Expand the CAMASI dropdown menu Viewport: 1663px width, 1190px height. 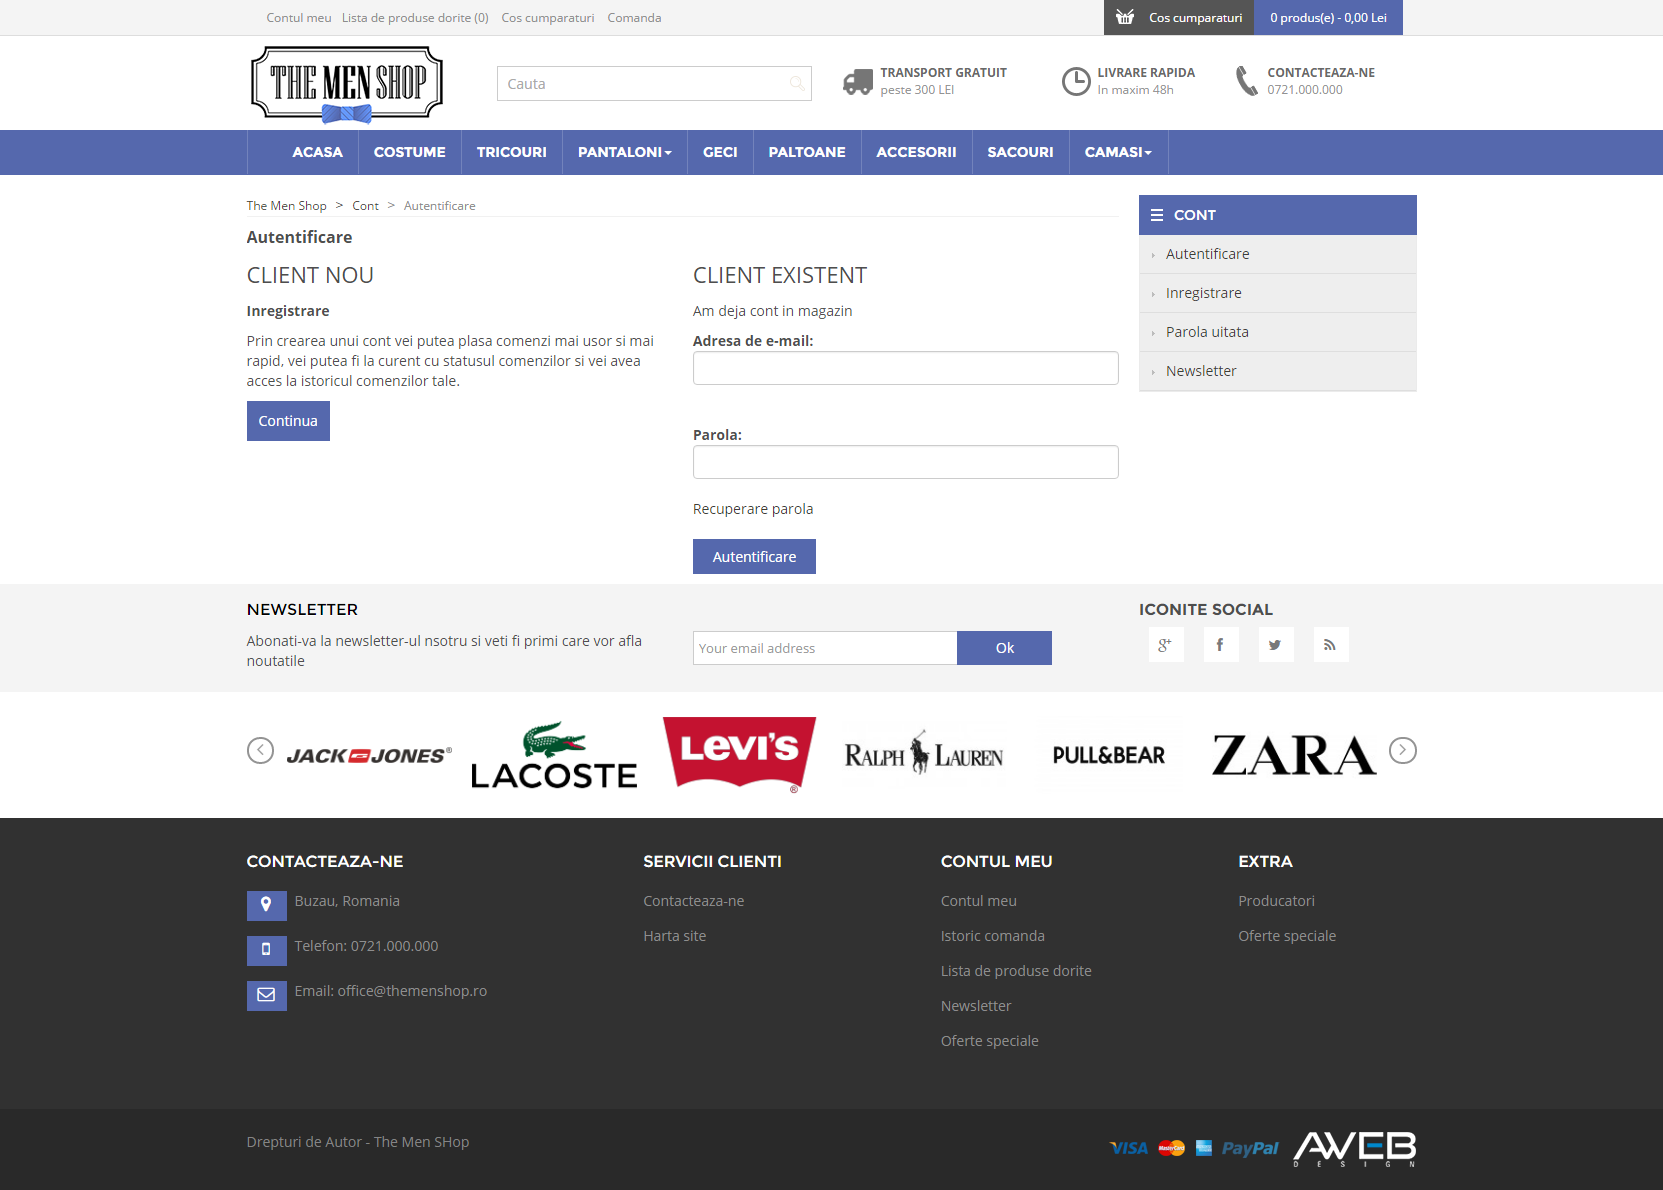pos(1118,152)
